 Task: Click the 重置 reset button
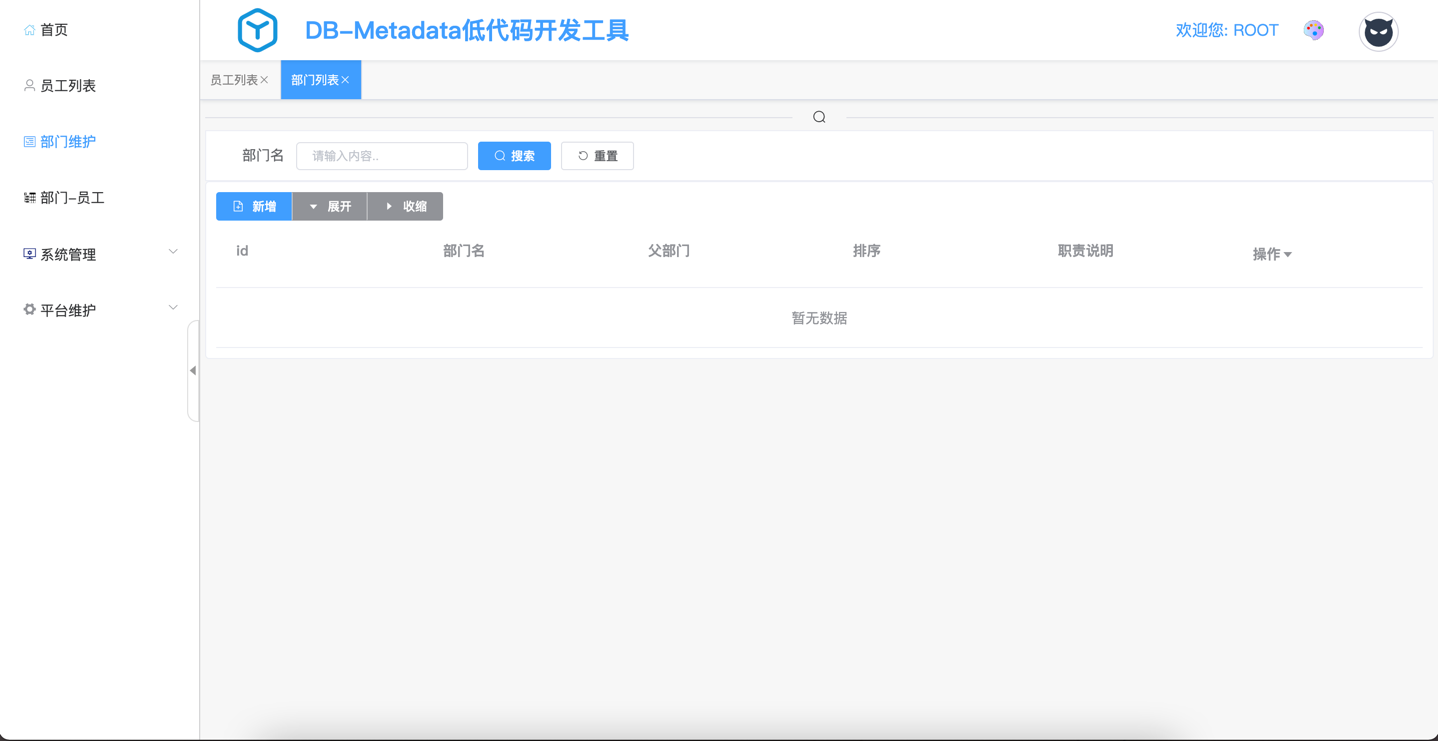coord(597,156)
